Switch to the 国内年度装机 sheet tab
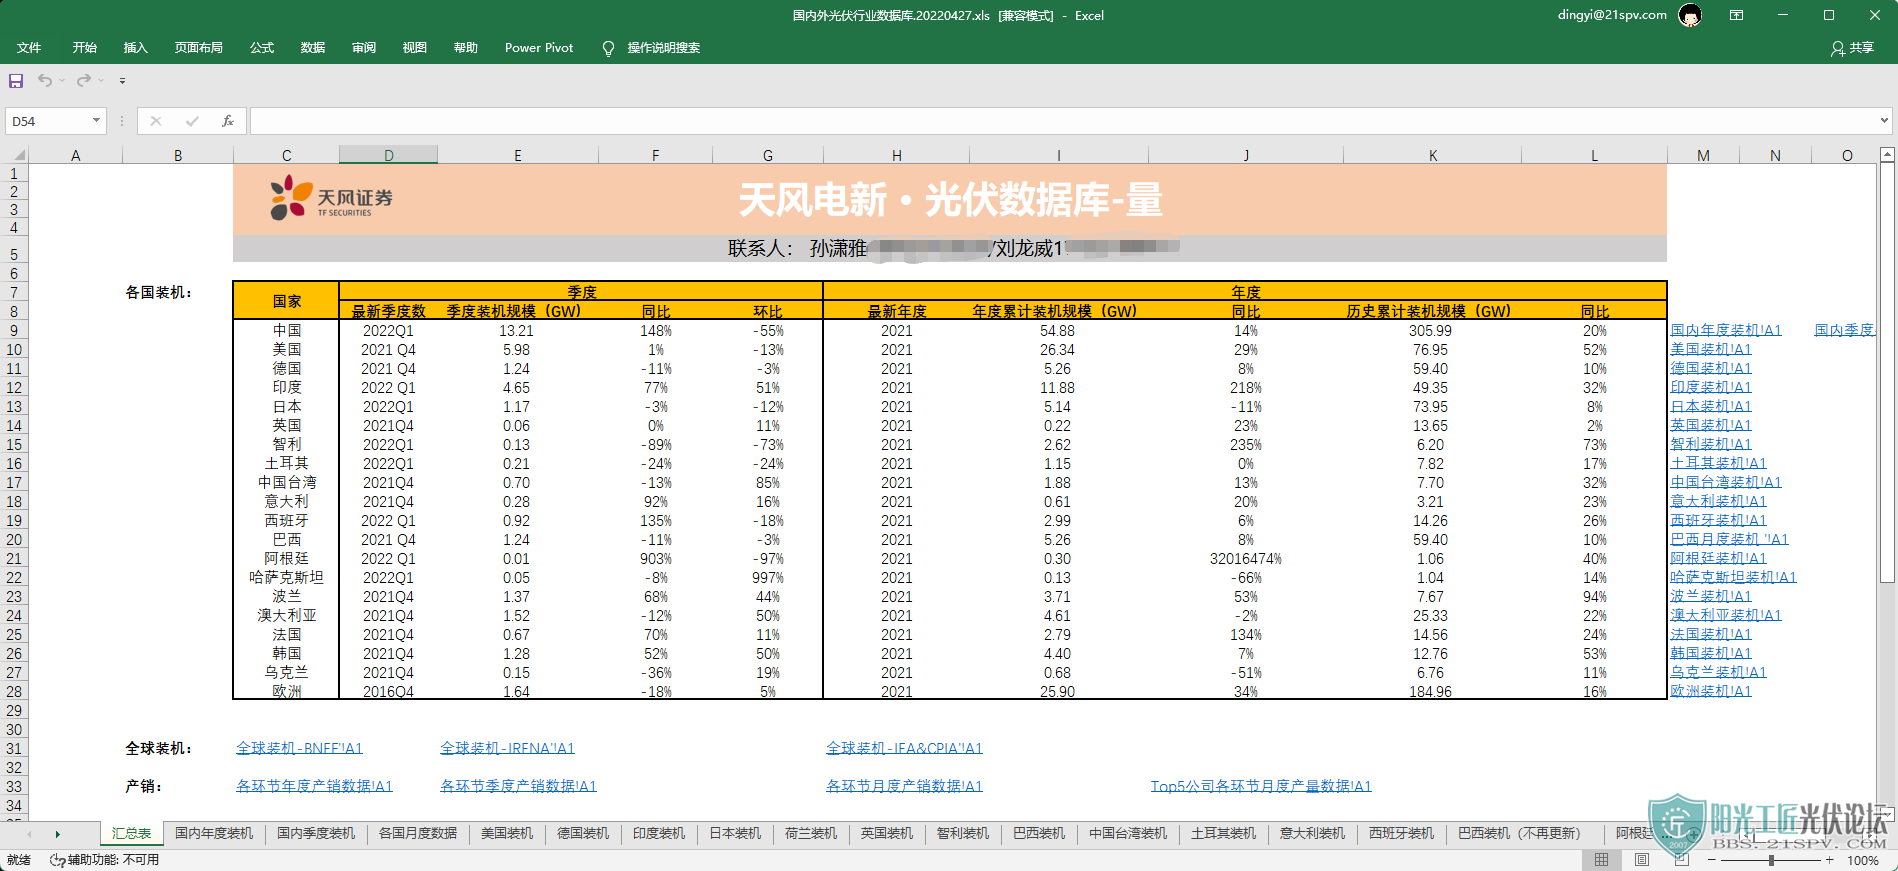 pyautogui.click(x=214, y=833)
